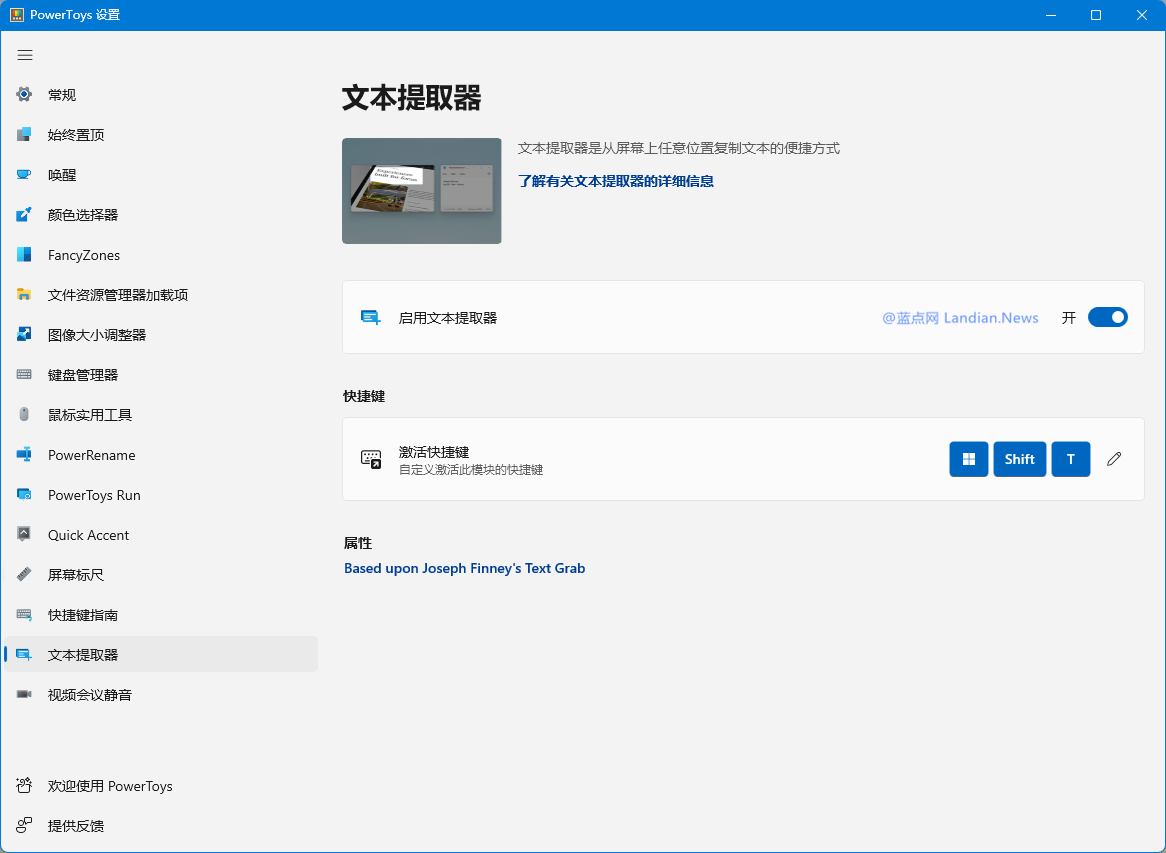Click the PowerToys app icon in title bar
The image size is (1166, 853).
[16, 15]
